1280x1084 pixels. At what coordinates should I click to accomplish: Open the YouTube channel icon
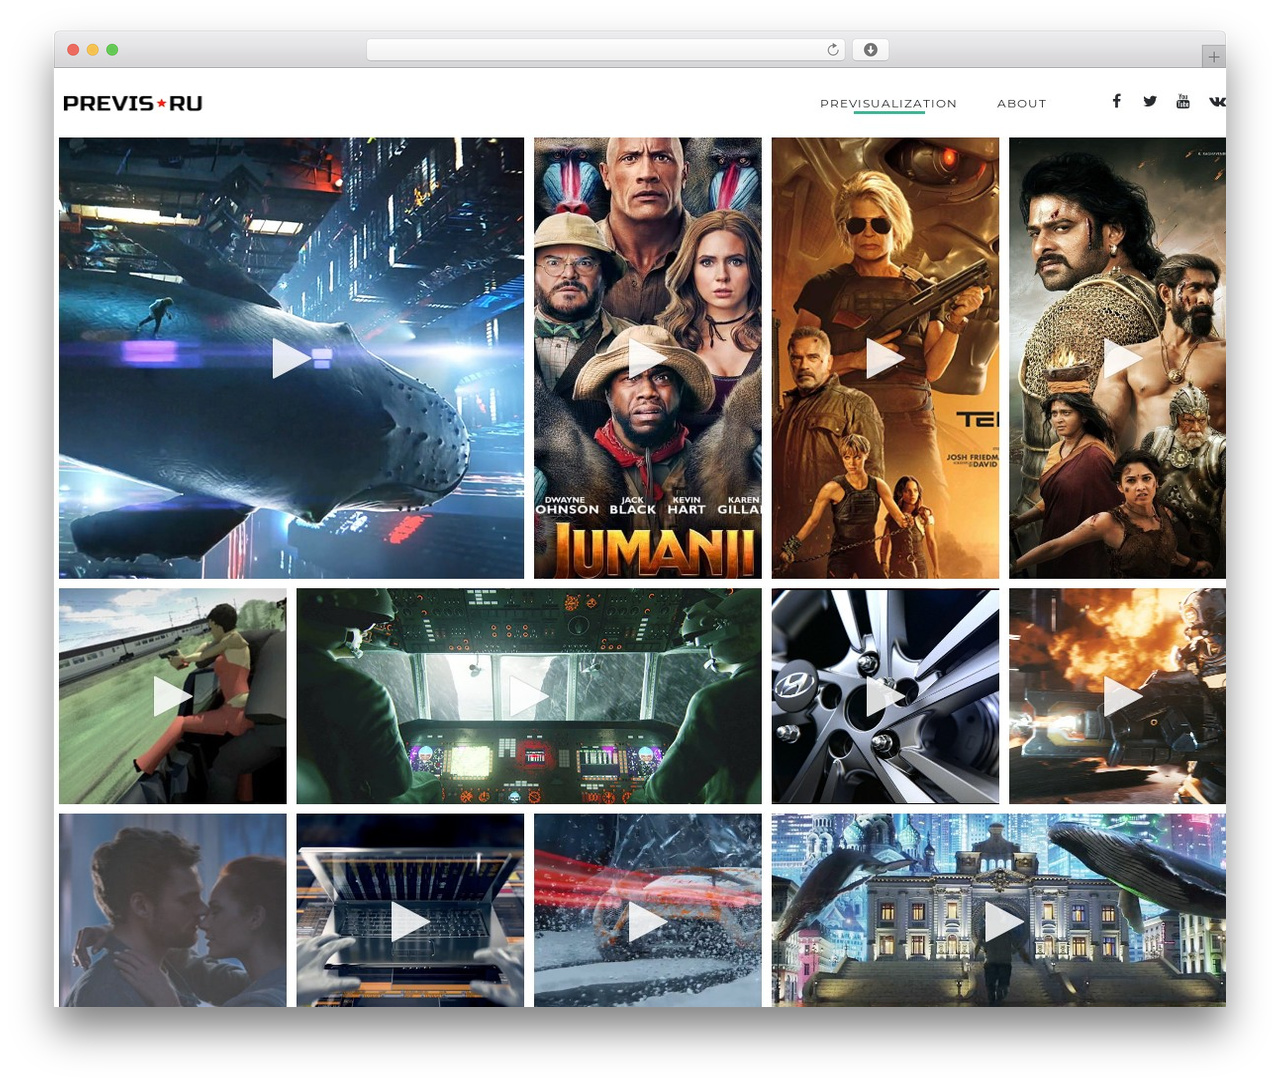click(x=1183, y=101)
